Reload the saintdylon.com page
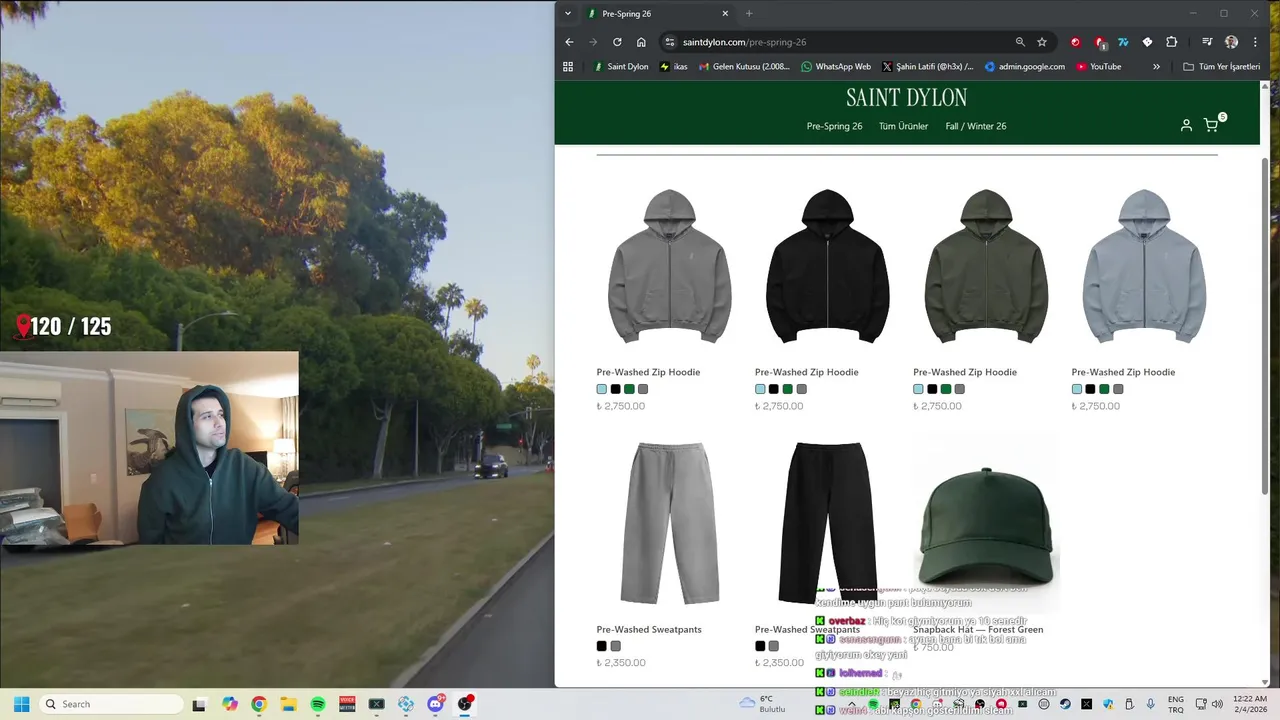1280x720 pixels. point(617,42)
